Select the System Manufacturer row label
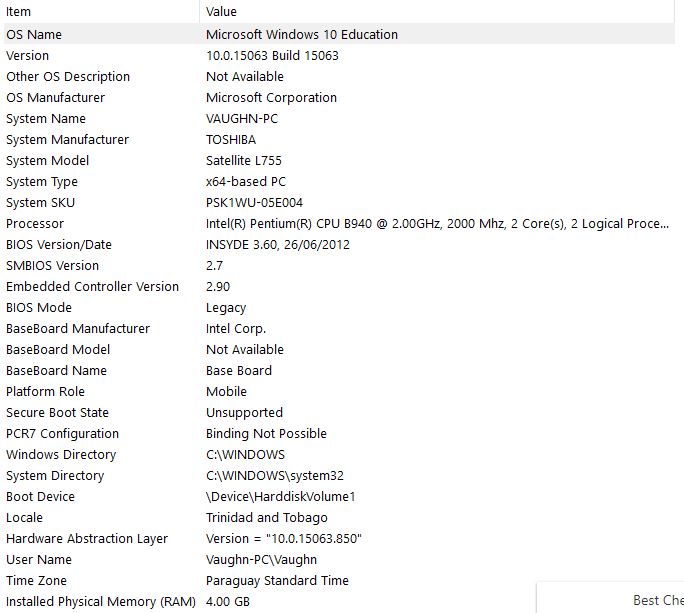The width and height of the screenshot is (684, 613). (x=68, y=140)
